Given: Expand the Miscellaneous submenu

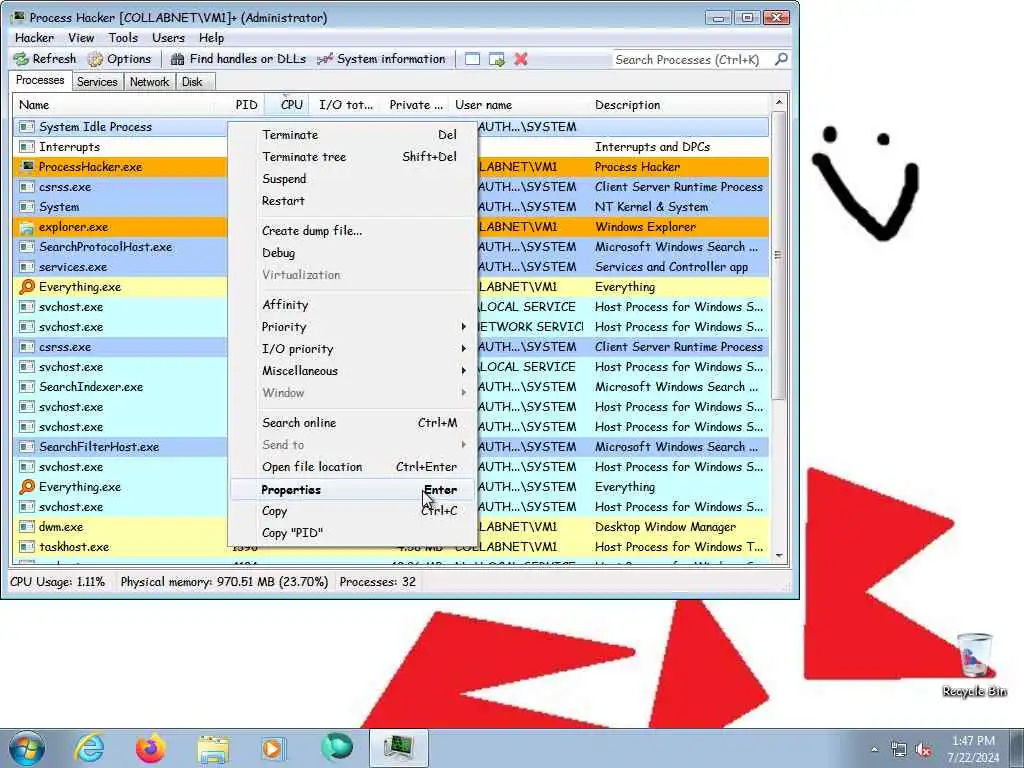Looking at the screenshot, I should point(353,371).
